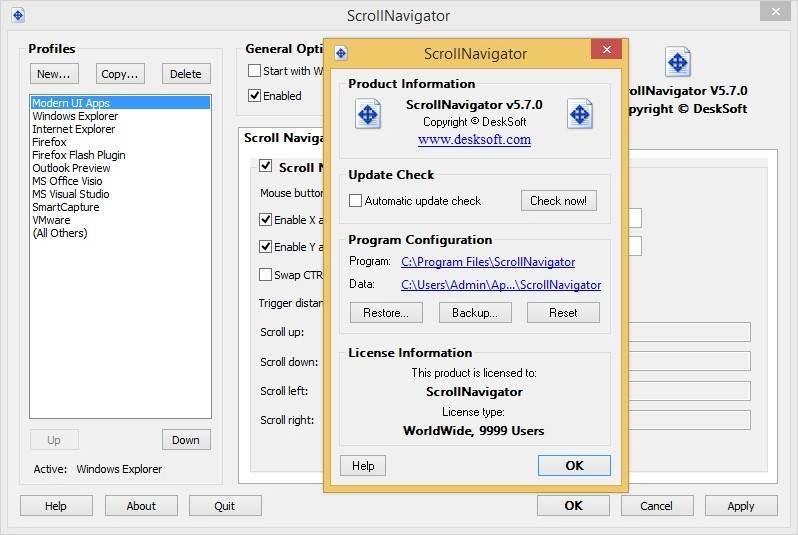Image resolution: width=798 pixels, height=535 pixels.
Task: Toggle Enable Y axis checkbox
Action: 265,246
